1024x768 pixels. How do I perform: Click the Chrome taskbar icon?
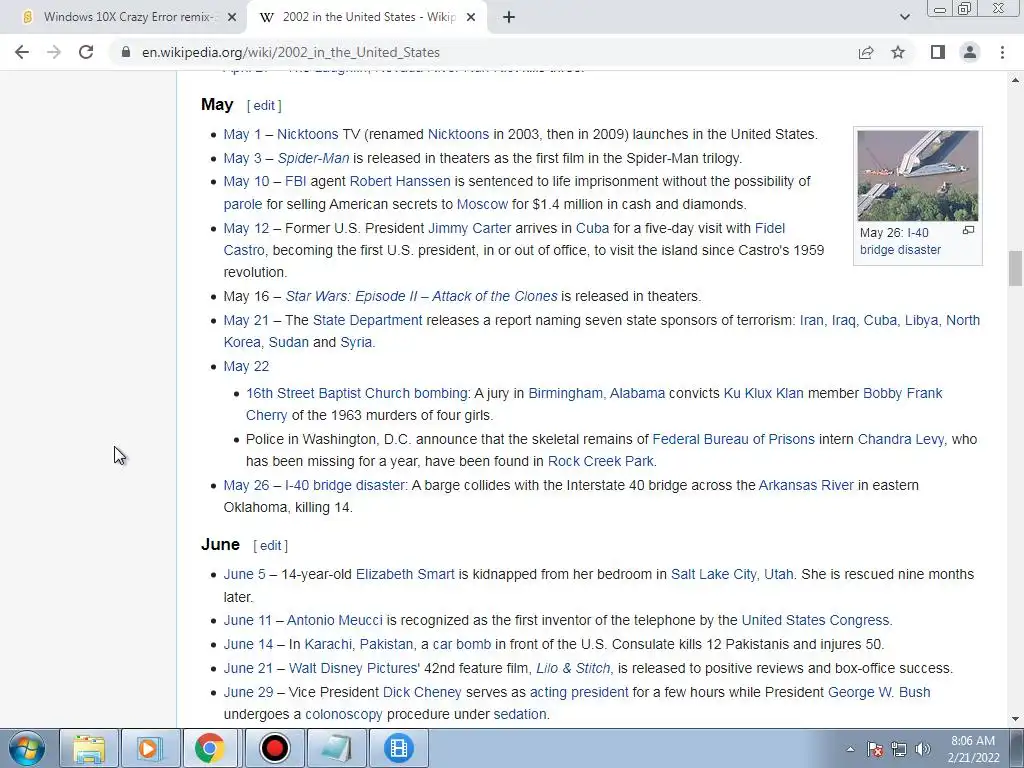[209, 748]
